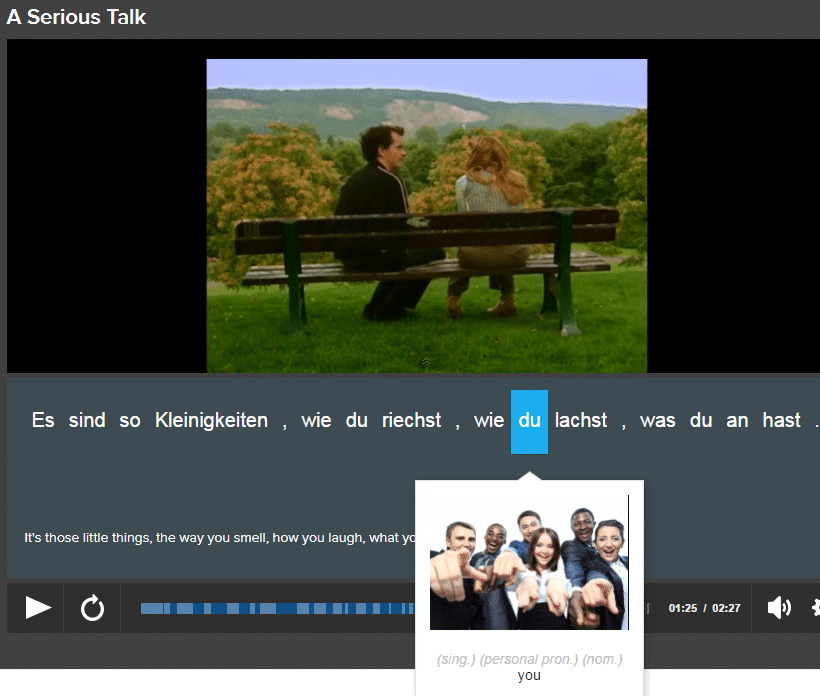This screenshot has width=820, height=696.
Task: Open the settings gear icon
Action: [x=814, y=607]
